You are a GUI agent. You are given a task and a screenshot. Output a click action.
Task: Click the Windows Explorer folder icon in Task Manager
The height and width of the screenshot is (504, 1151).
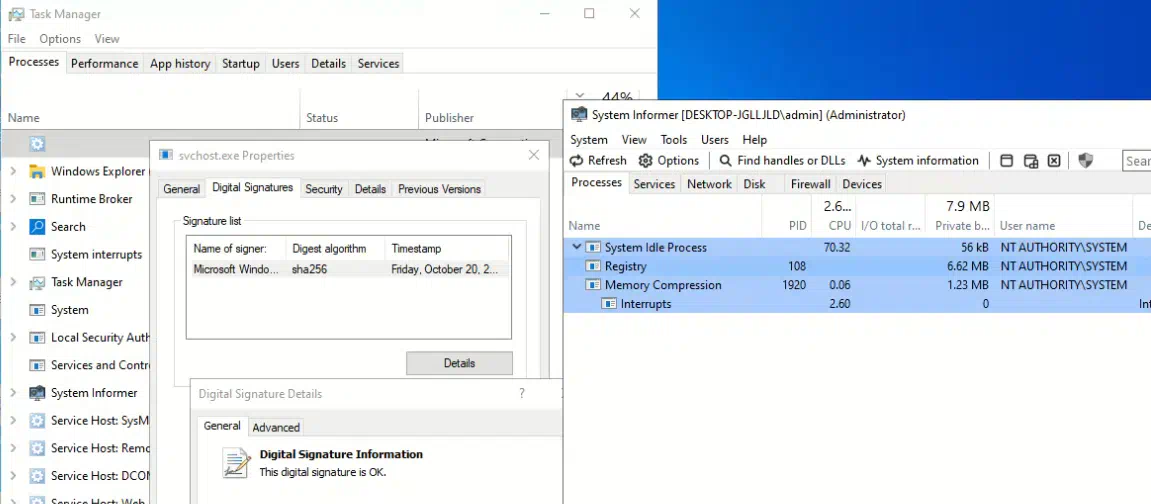tap(37, 172)
